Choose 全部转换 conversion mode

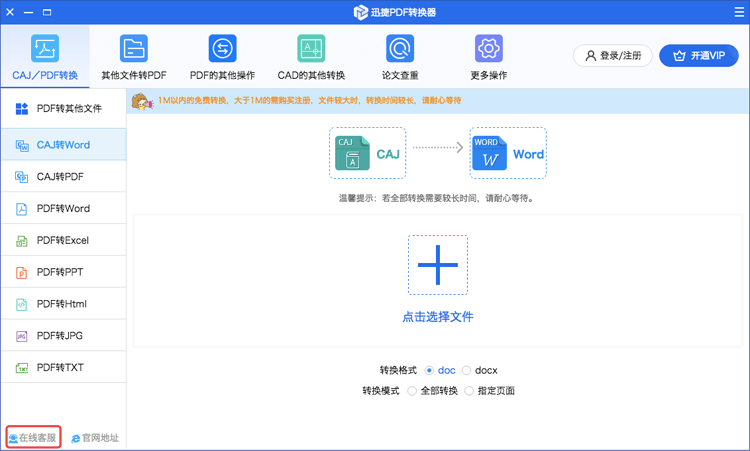click(x=412, y=391)
